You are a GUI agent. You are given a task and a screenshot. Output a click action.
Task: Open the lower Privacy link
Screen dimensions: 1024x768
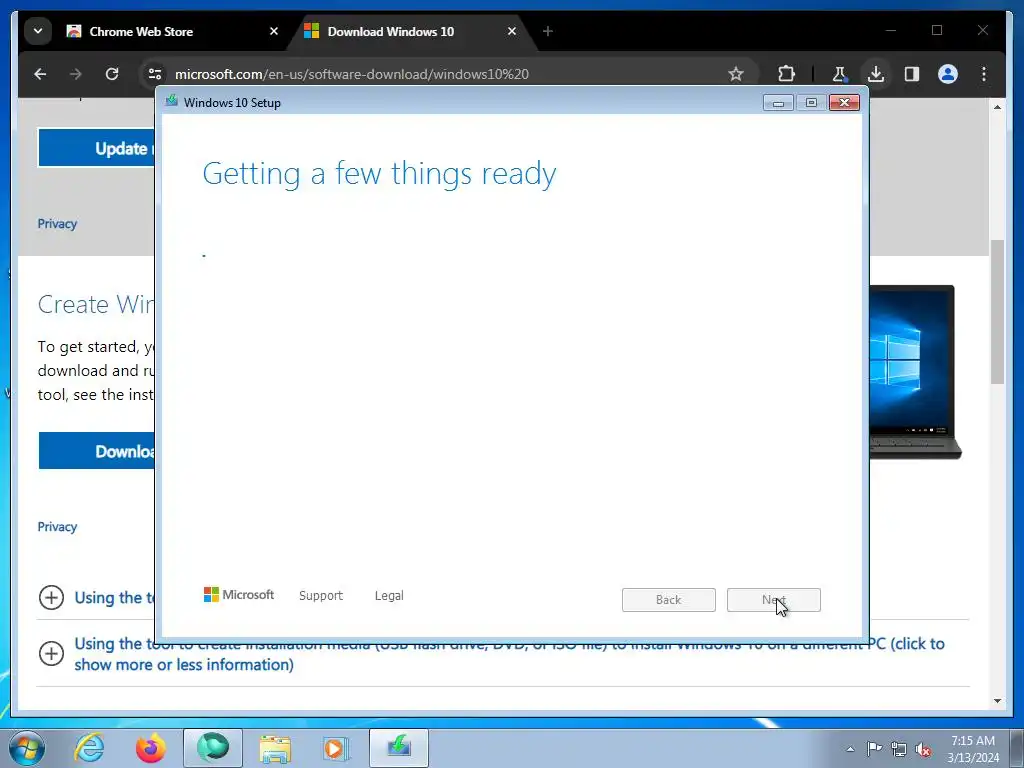point(57,527)
